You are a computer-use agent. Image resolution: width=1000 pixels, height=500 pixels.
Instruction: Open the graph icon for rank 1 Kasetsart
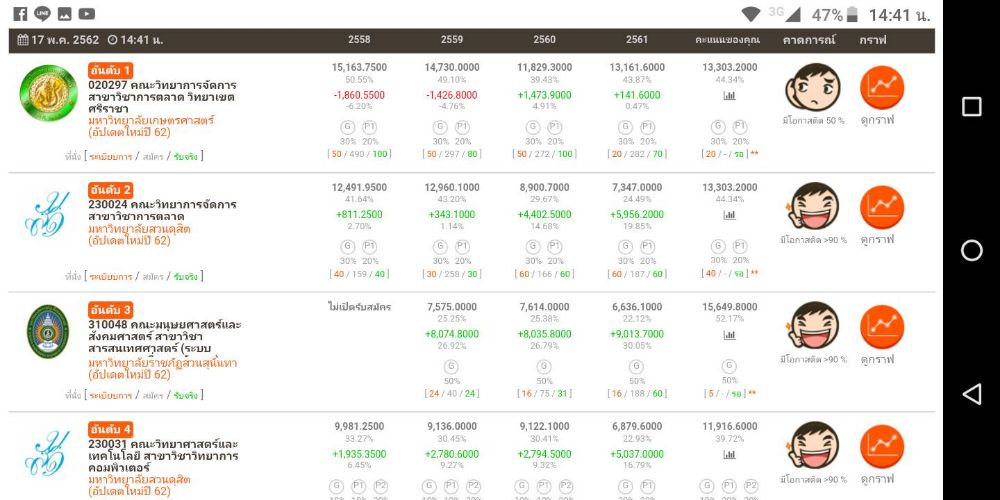tap(881, 86)
